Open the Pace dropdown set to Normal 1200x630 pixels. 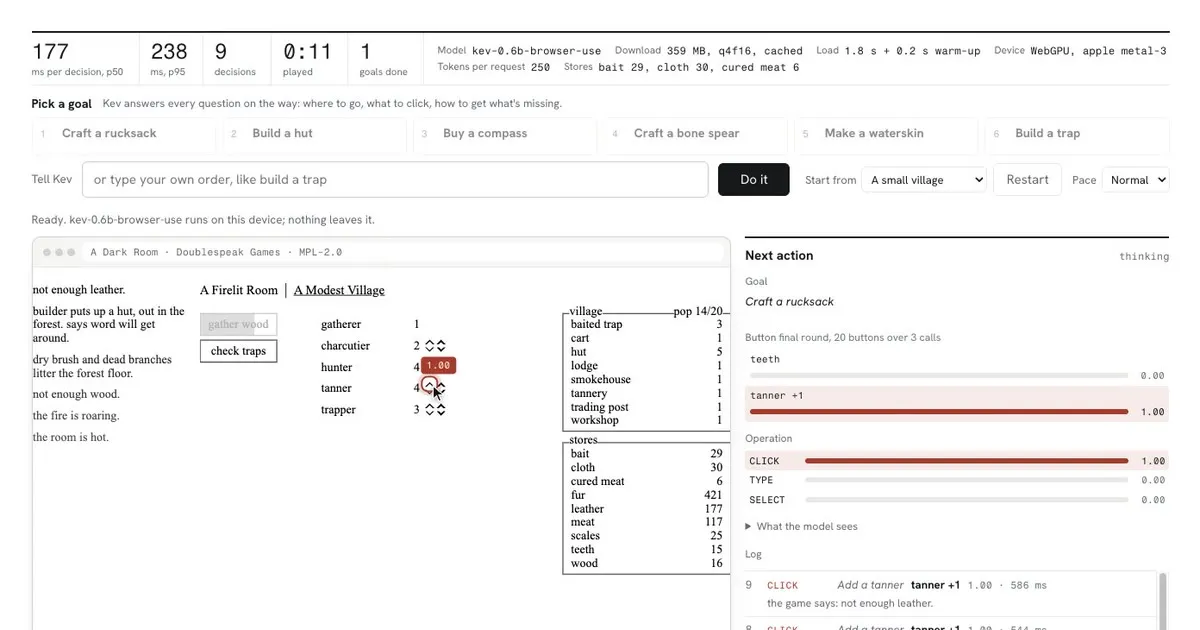coord(1135,180)
